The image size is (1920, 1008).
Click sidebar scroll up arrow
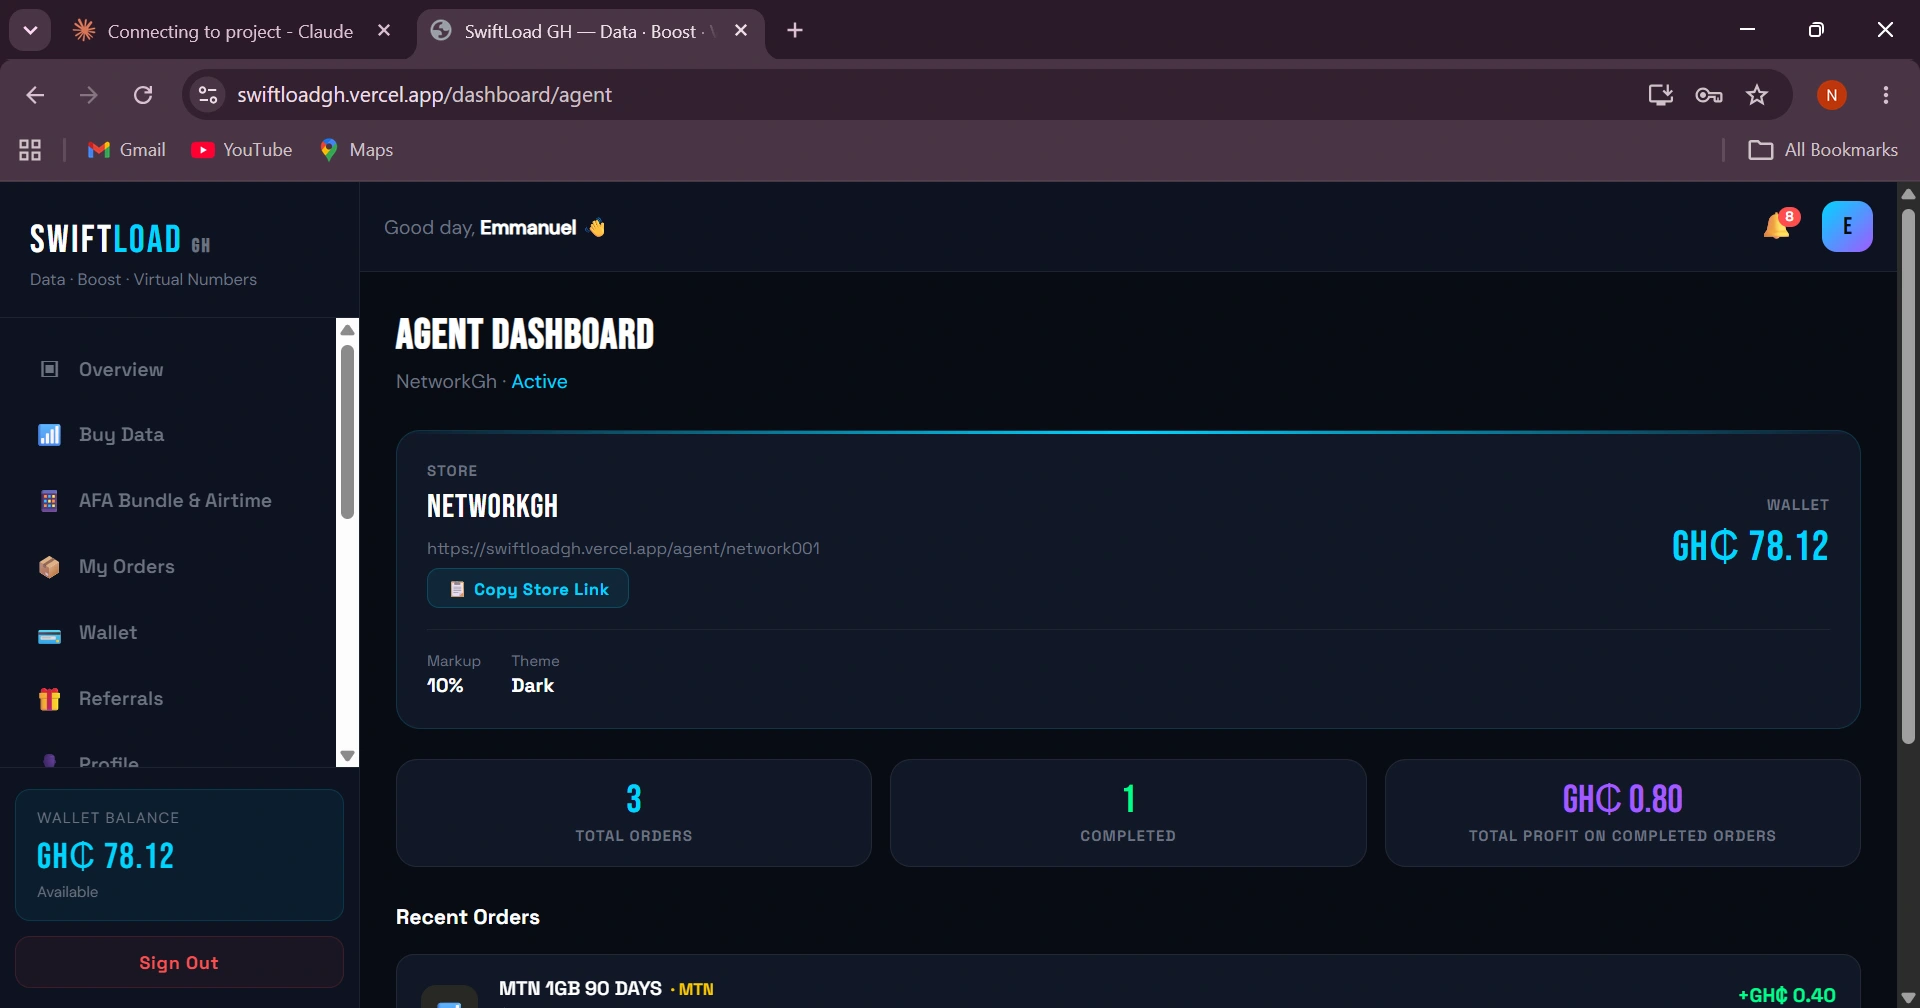coord(348,330)
